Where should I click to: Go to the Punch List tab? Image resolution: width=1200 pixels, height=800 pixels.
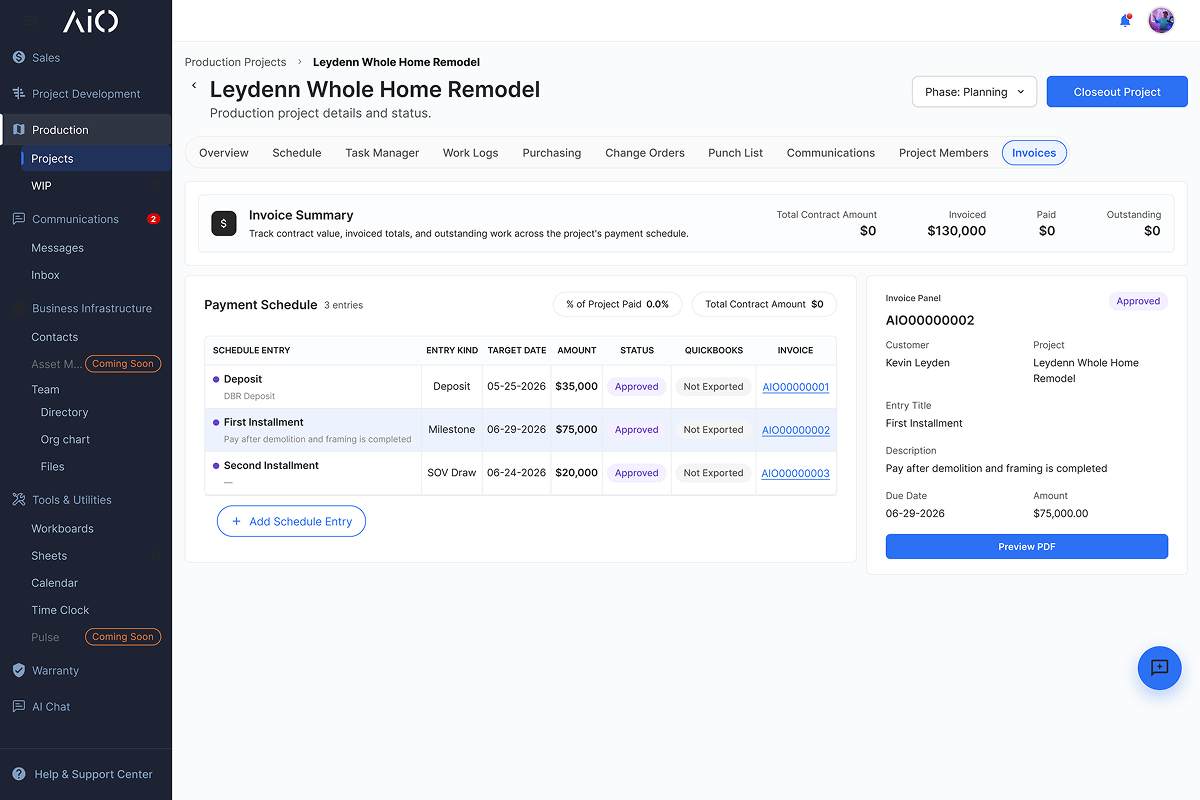(x=735, y=153)
